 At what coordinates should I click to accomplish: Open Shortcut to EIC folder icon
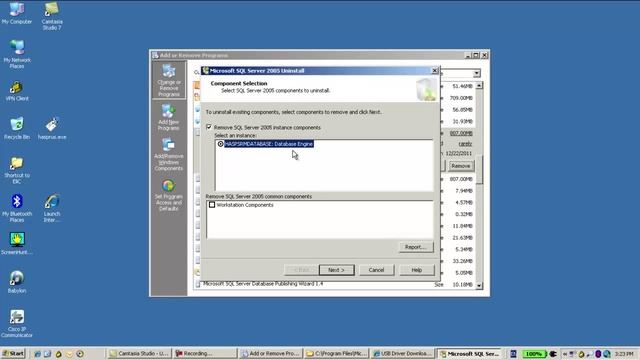pos(17,170)
